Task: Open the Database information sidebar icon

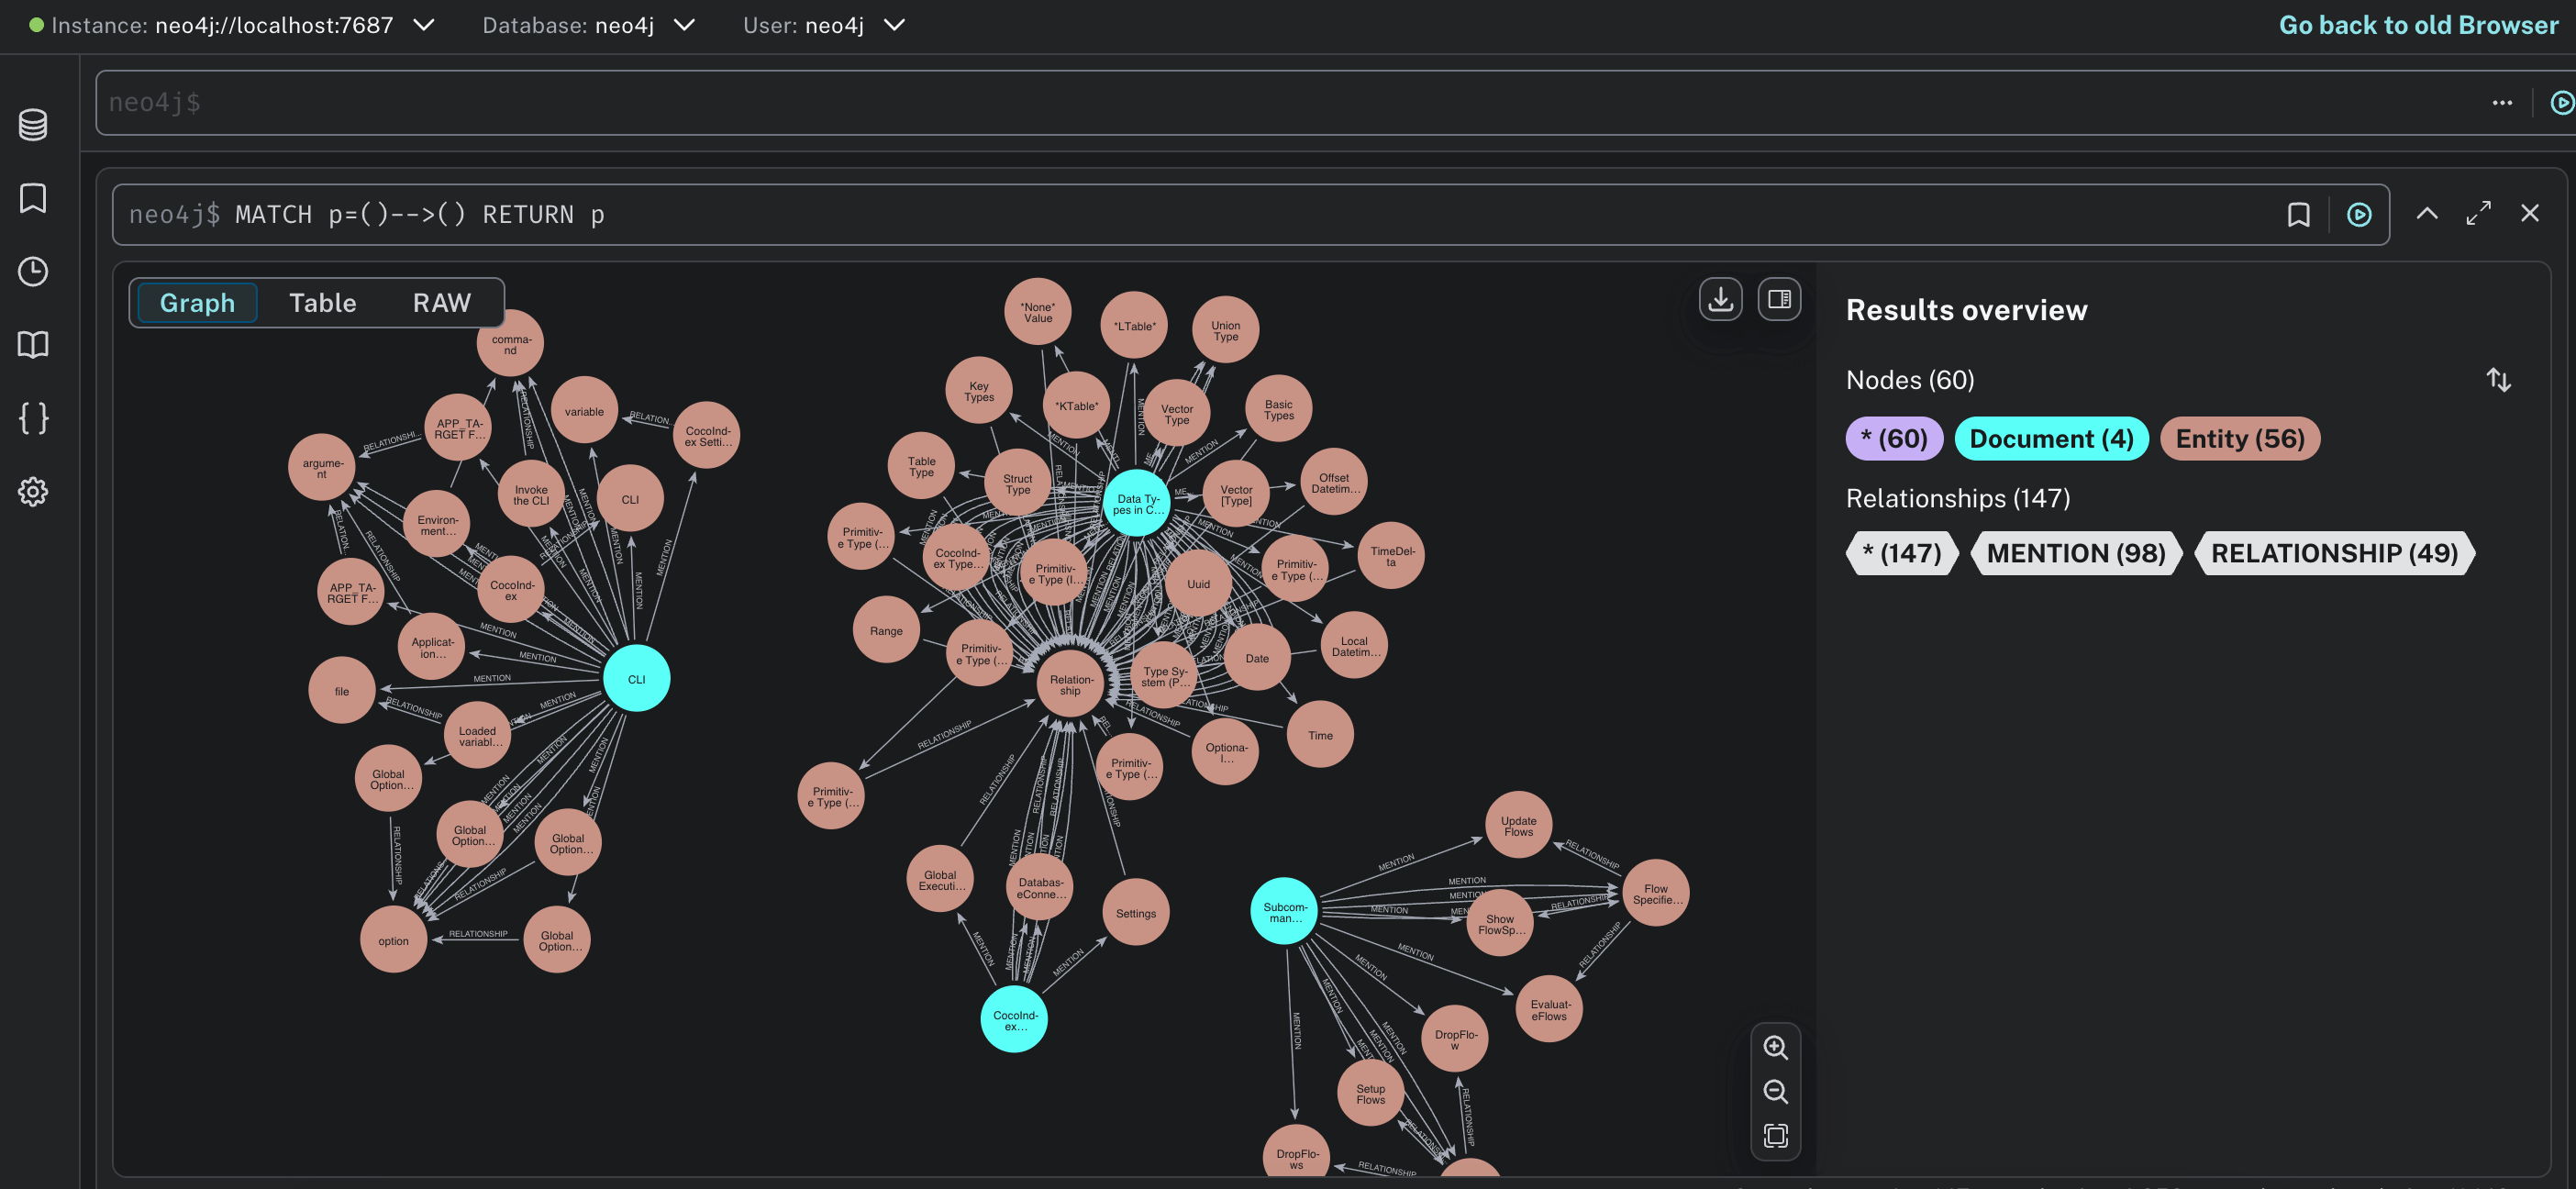Action: [33, 124]
